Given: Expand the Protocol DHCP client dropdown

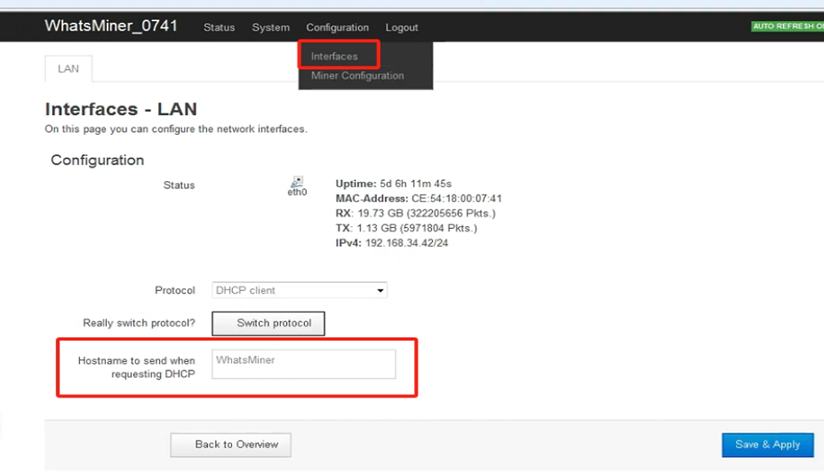Looking at the screenshot, I should [299, 290].
